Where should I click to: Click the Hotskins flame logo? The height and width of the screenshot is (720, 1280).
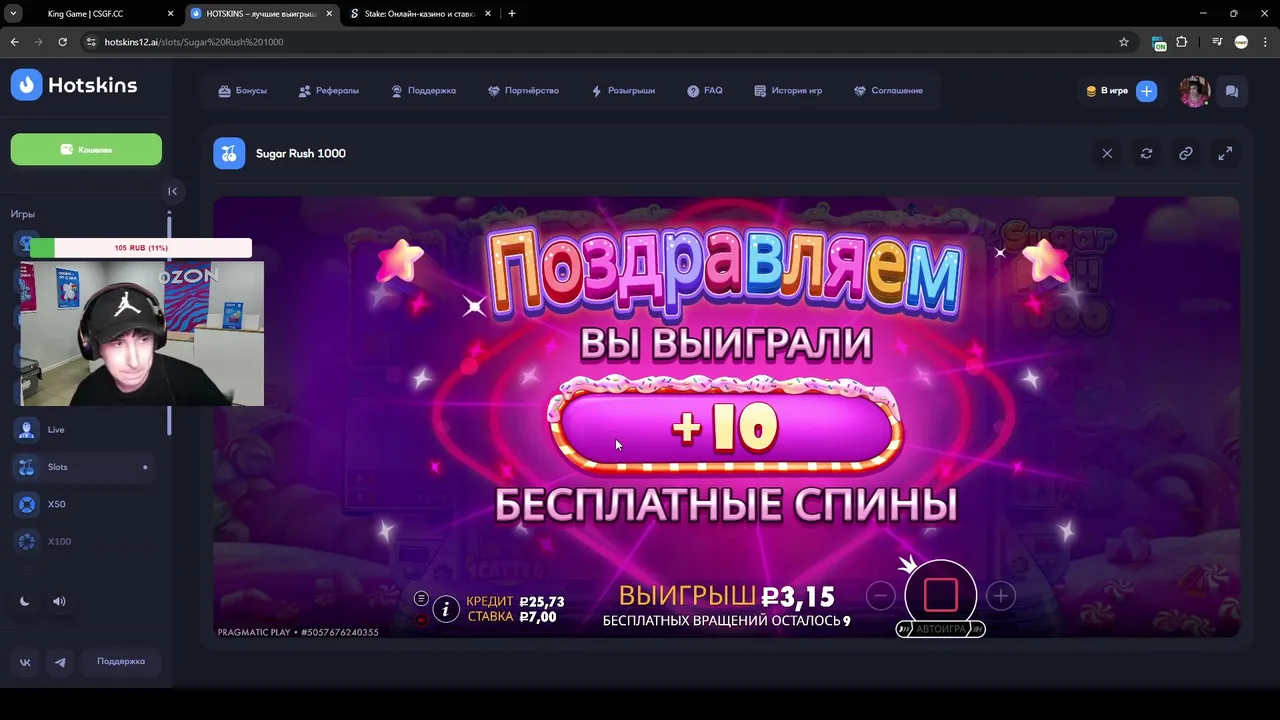(26, 85)
